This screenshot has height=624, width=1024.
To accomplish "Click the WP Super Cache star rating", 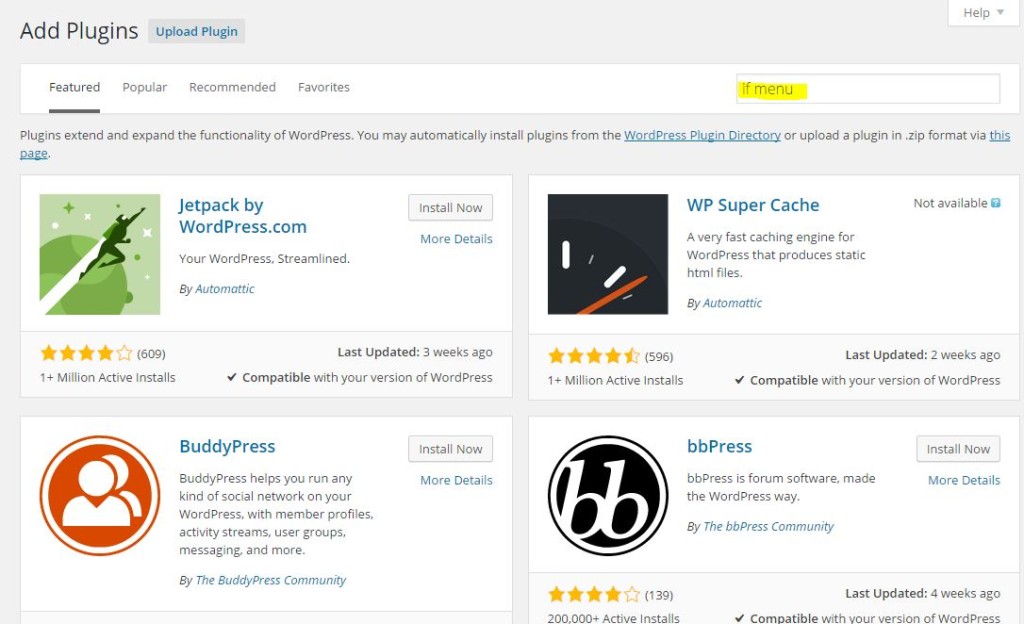I will point(594,356).
